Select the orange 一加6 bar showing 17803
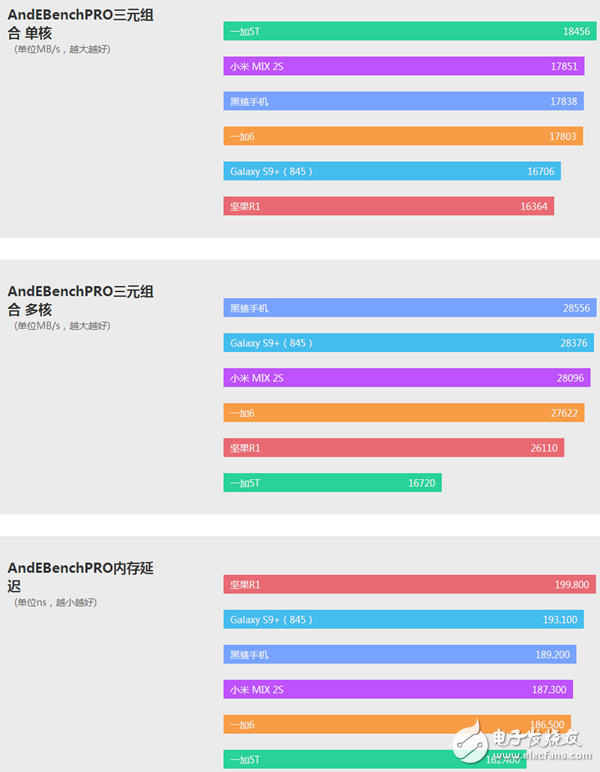The width and height of the screenshot is (600, 772). tap(403, 136)
